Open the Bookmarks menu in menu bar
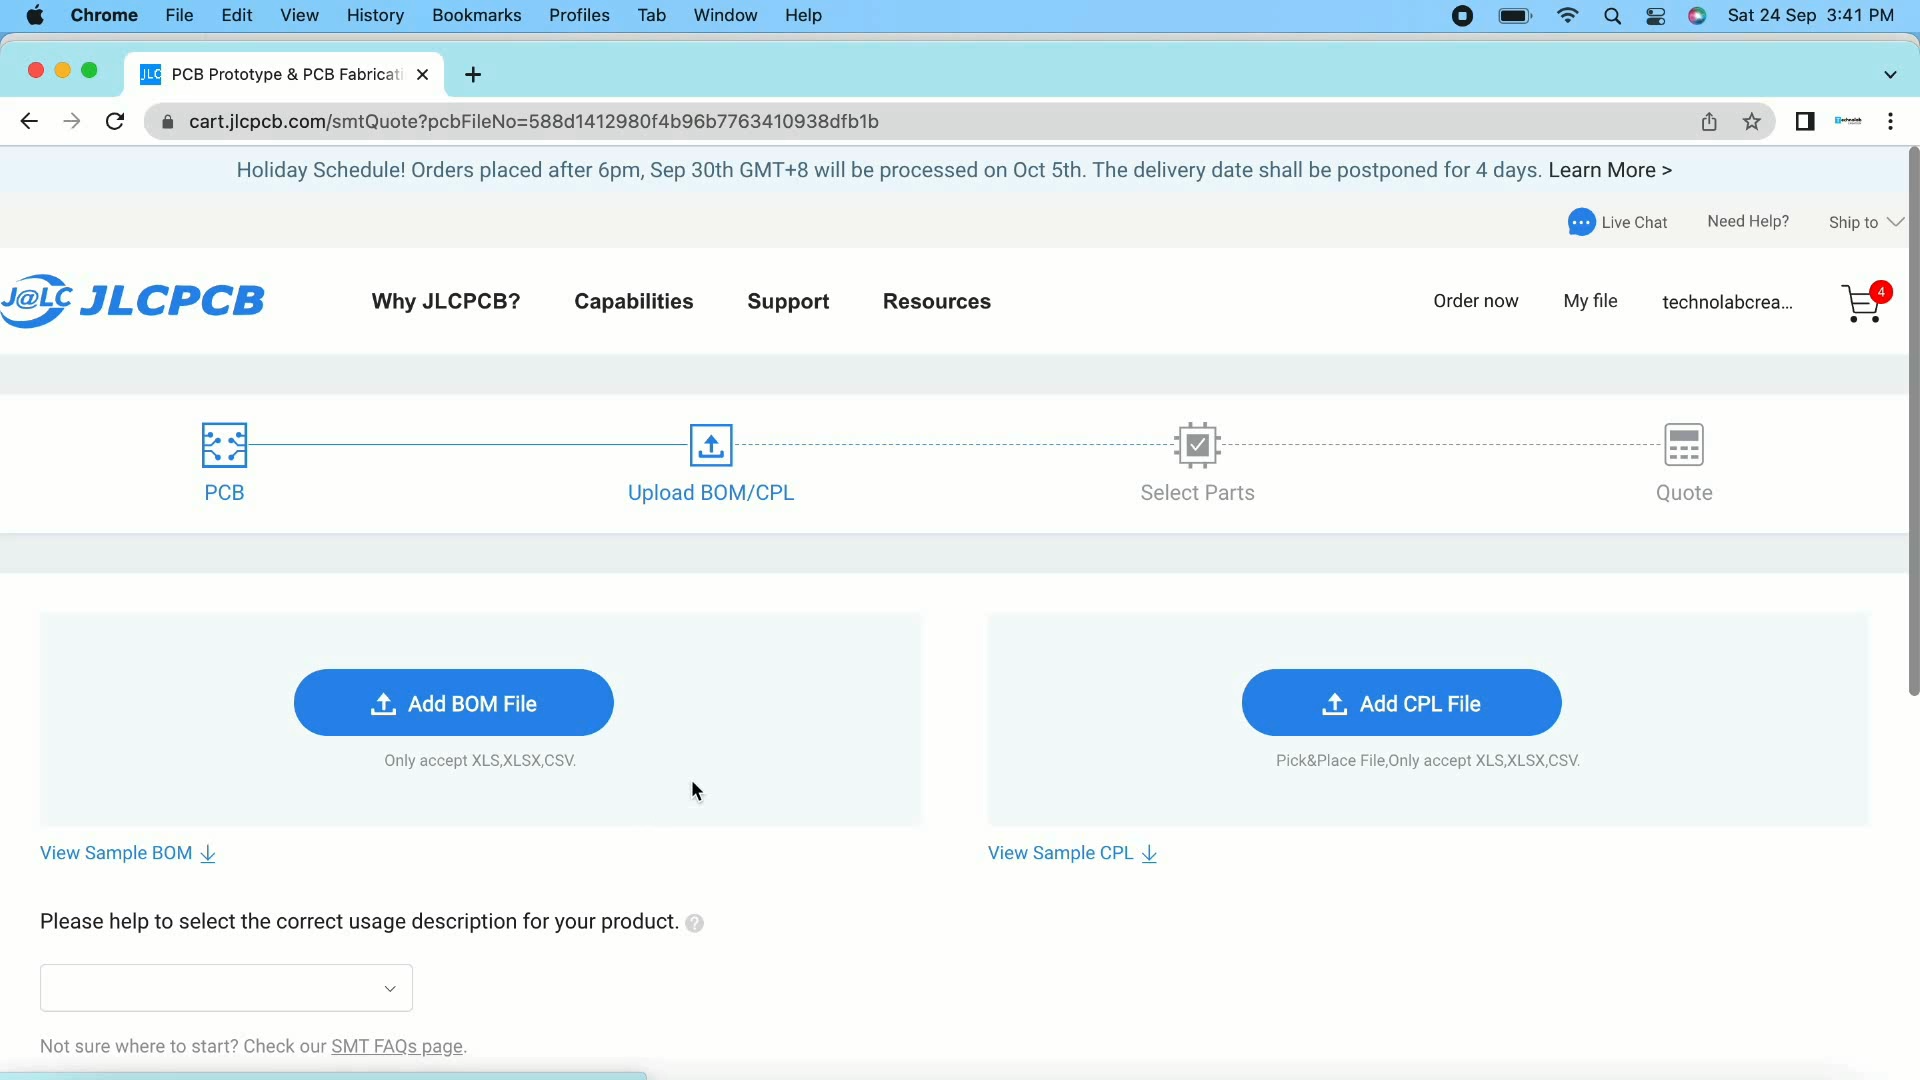 coord(477,15)
